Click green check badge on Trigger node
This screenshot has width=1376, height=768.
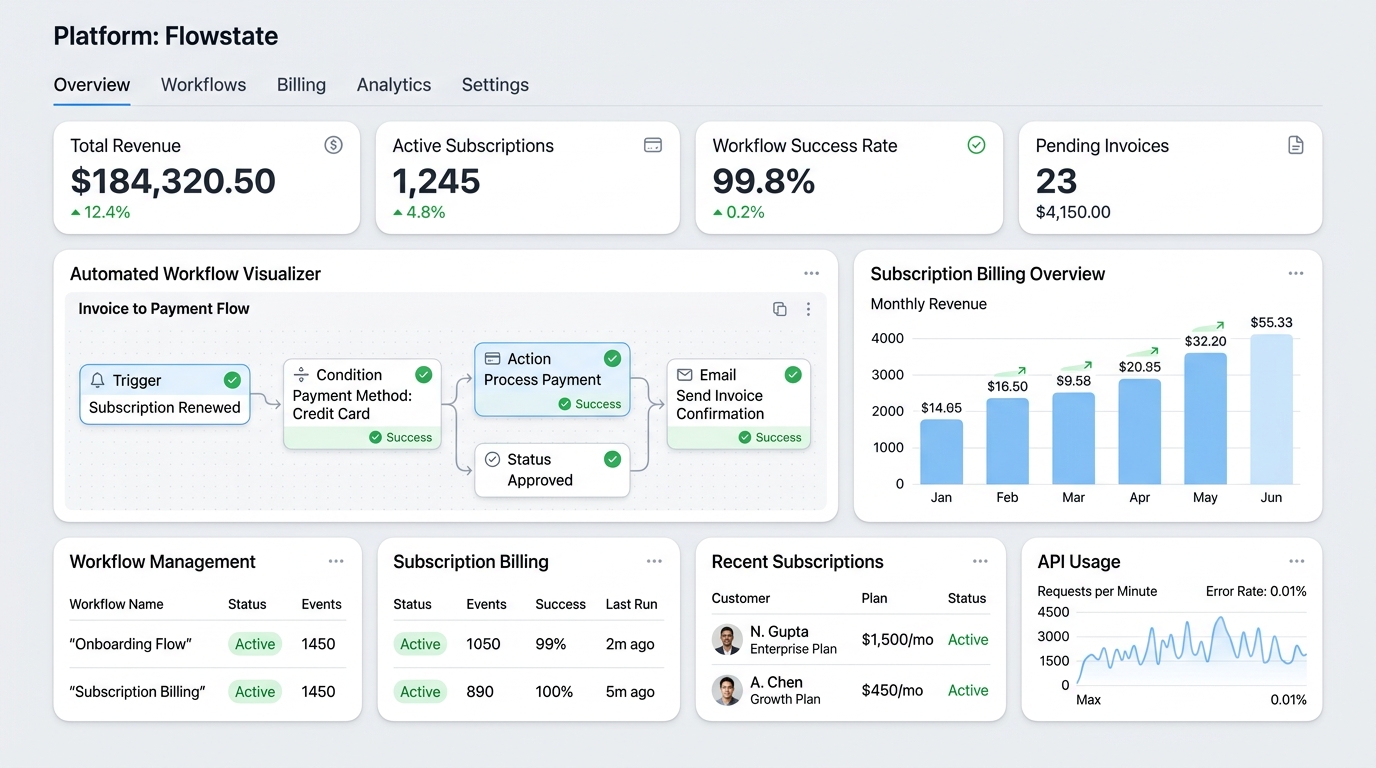232,380
